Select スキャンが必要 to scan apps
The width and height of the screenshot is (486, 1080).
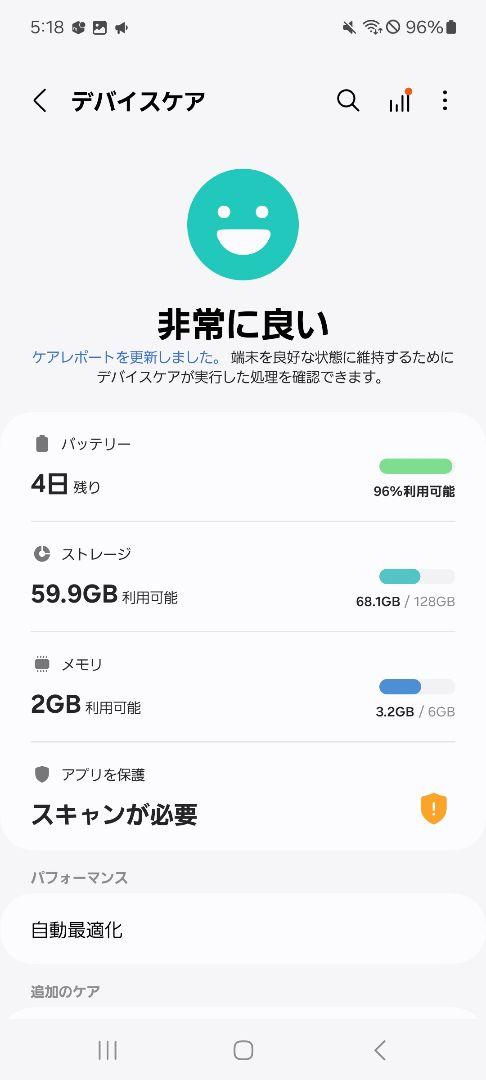tap(114, 815)
